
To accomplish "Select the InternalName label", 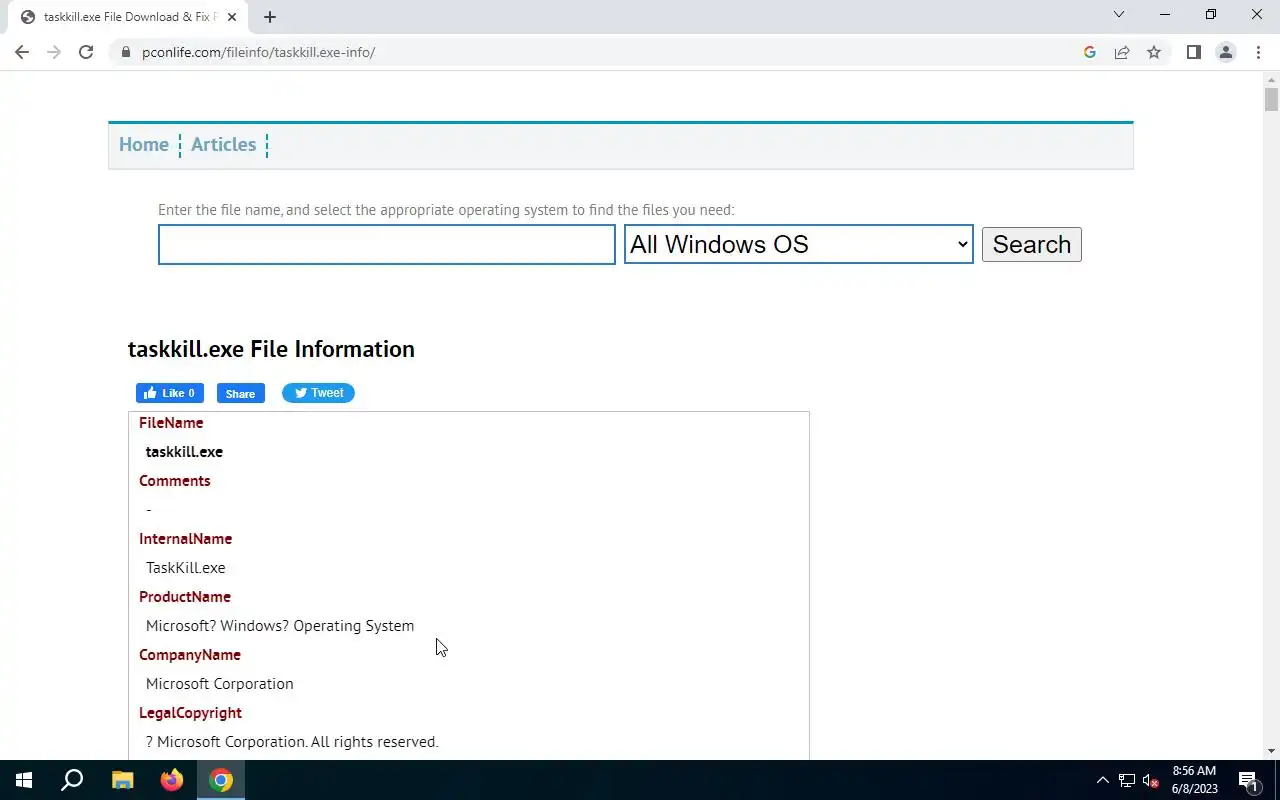I will pyautogui.click(x=186, y=539).
